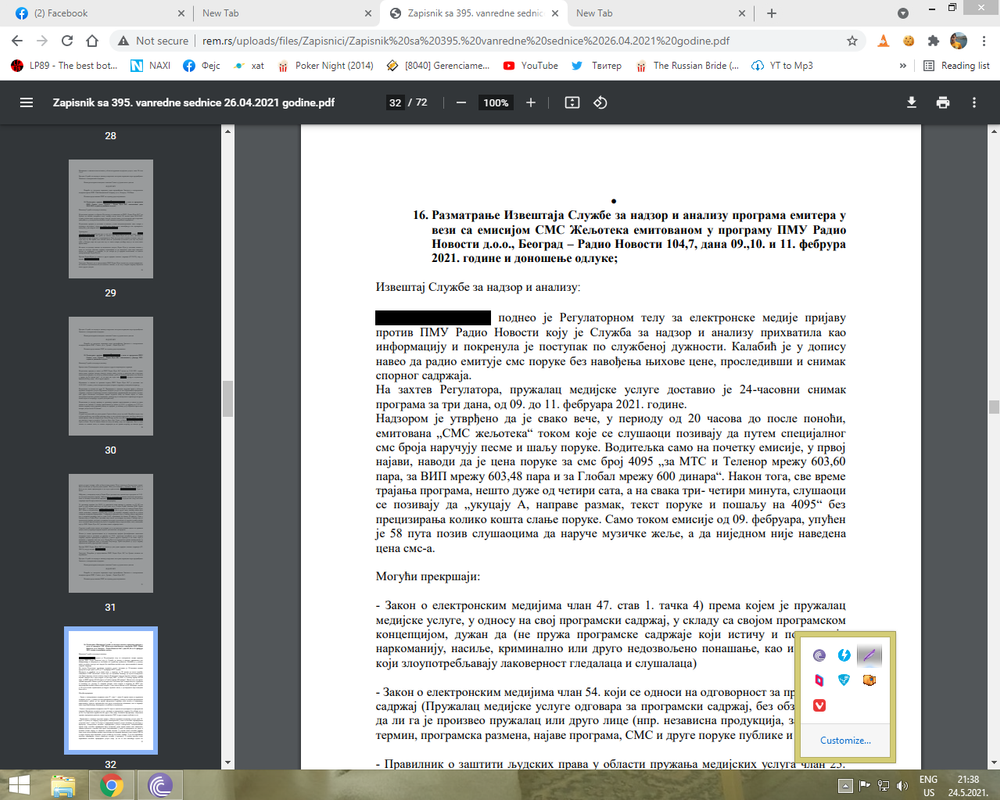Open the tab search dropdown arrow
1000x800 pixels.
click(903, 13)
